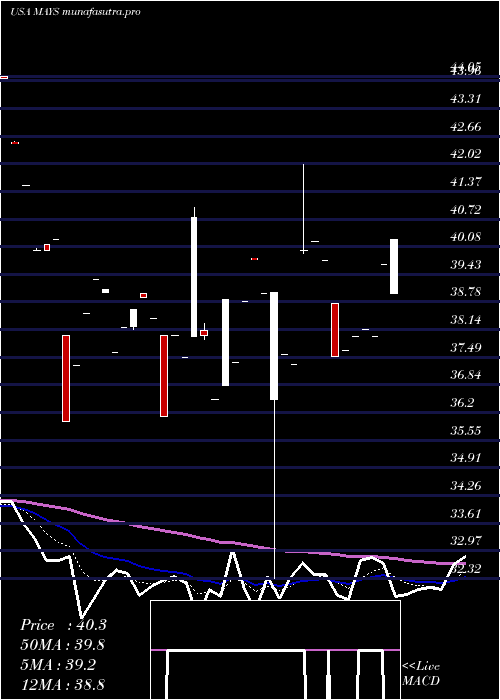Viewport: 500px width, 700px height.
Task: Click the 'USA MAYS' chart title
Action: pos(35,12)
